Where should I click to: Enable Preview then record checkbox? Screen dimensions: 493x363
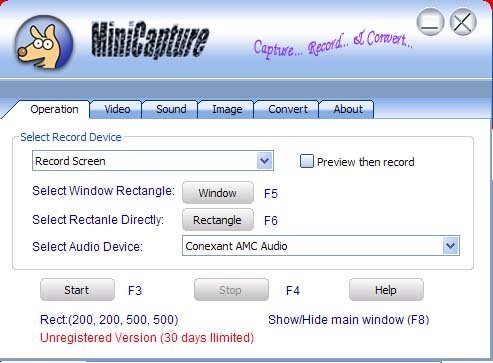tap(307, 161)
